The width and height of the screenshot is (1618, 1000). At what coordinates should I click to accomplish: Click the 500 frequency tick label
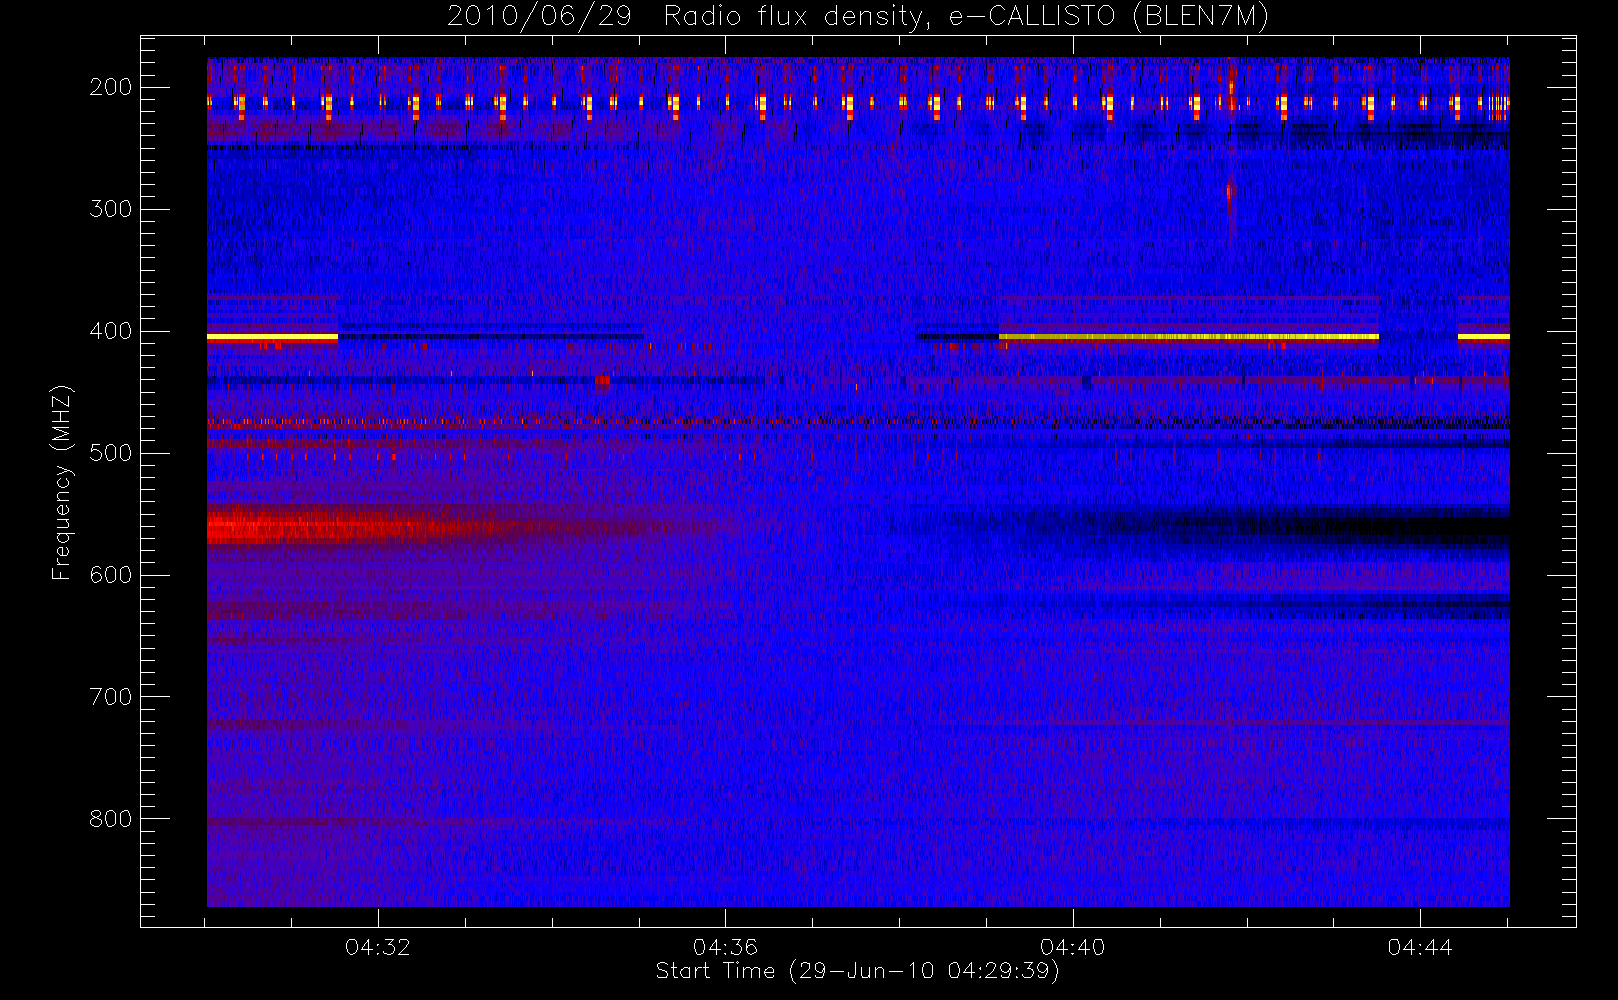click(111, 453)
